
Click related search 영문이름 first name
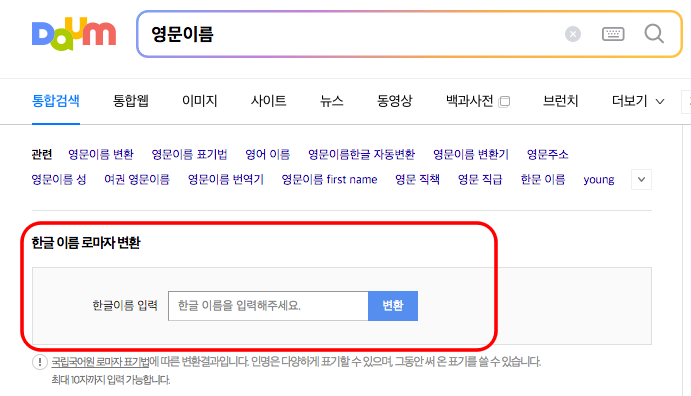[329, 179]
